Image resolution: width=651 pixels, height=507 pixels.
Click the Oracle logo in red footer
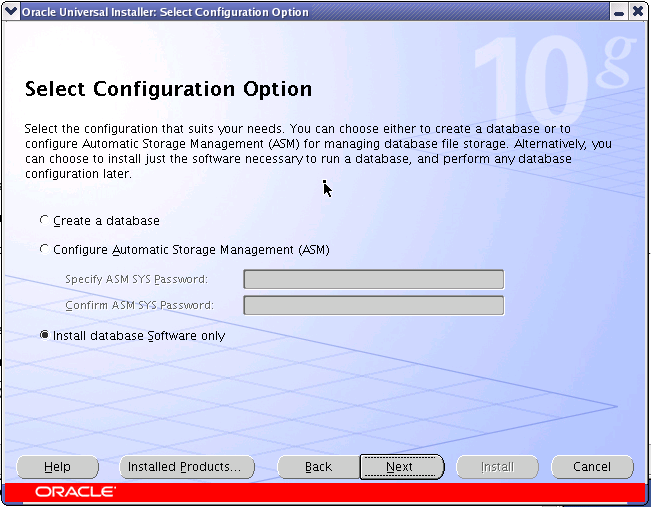pos(75,492)
